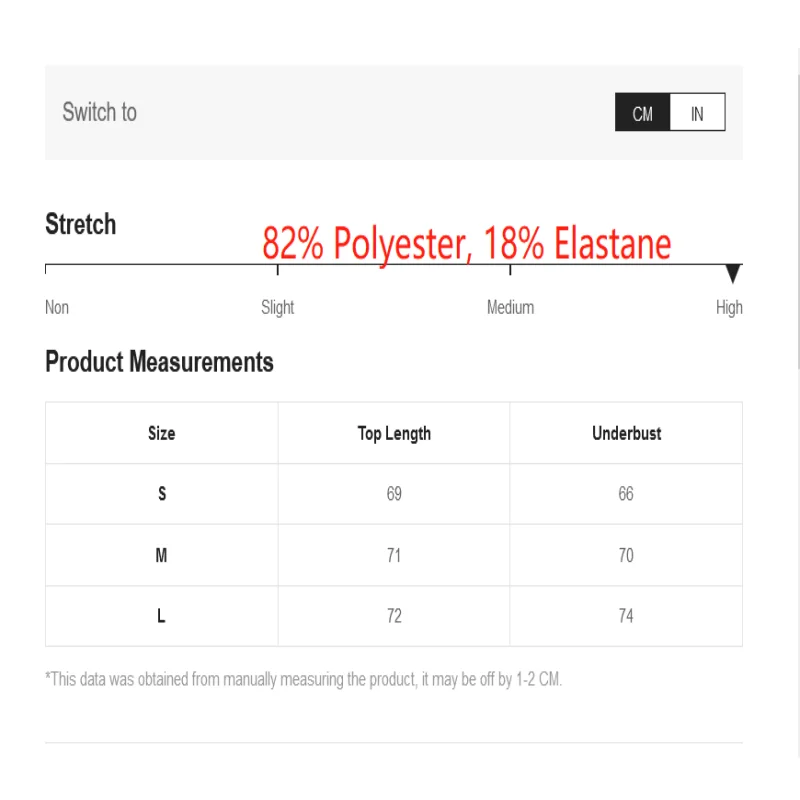
Task: Click the Underbust value 66
Action: [x=626, y=494]
